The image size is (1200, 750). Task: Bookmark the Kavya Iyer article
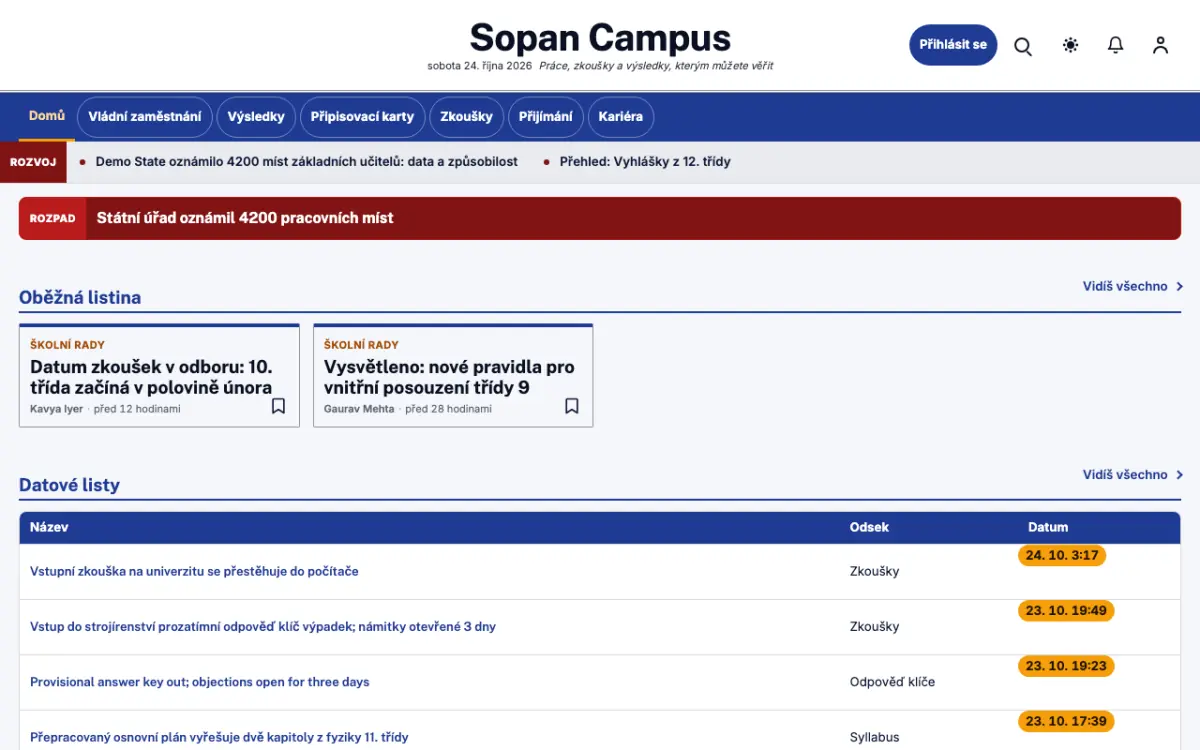coord(278,406)
